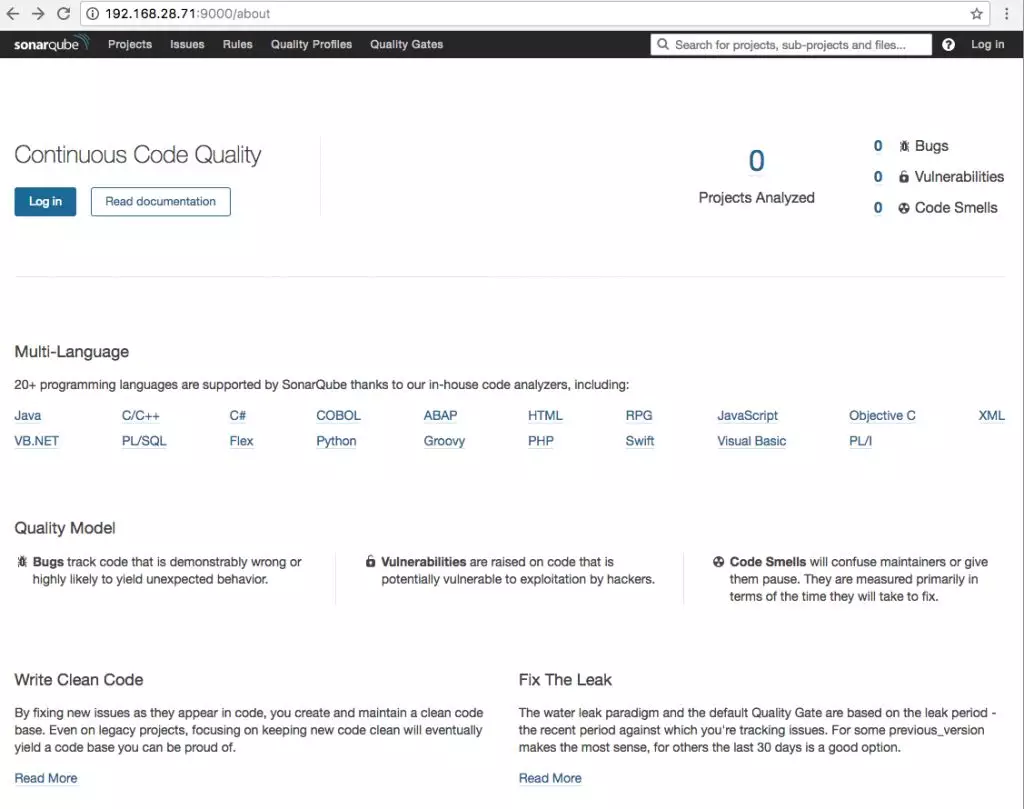Screen dimensions: 1024x809
Task: Click the Read documentation button
Action: point(160,201)
